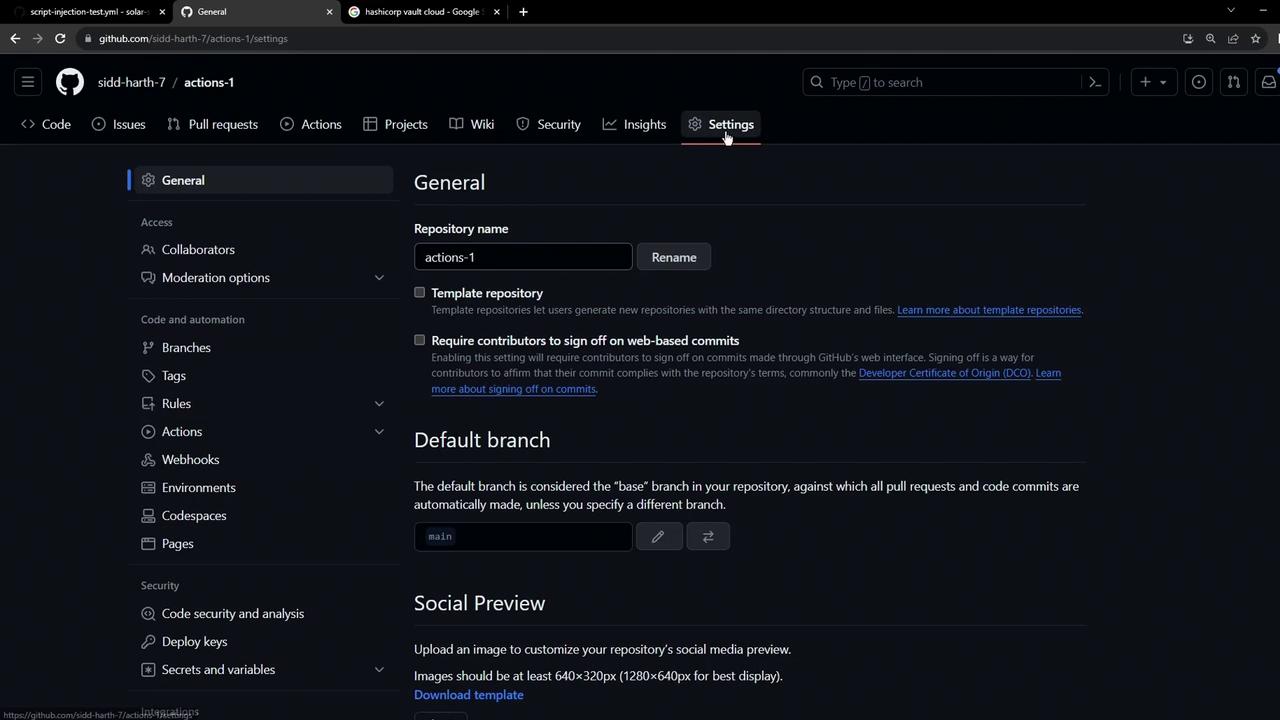The image size is (1280, 720).
Task: Open the notifications inbox icon in the header
Action: [x=1268, y=82]
